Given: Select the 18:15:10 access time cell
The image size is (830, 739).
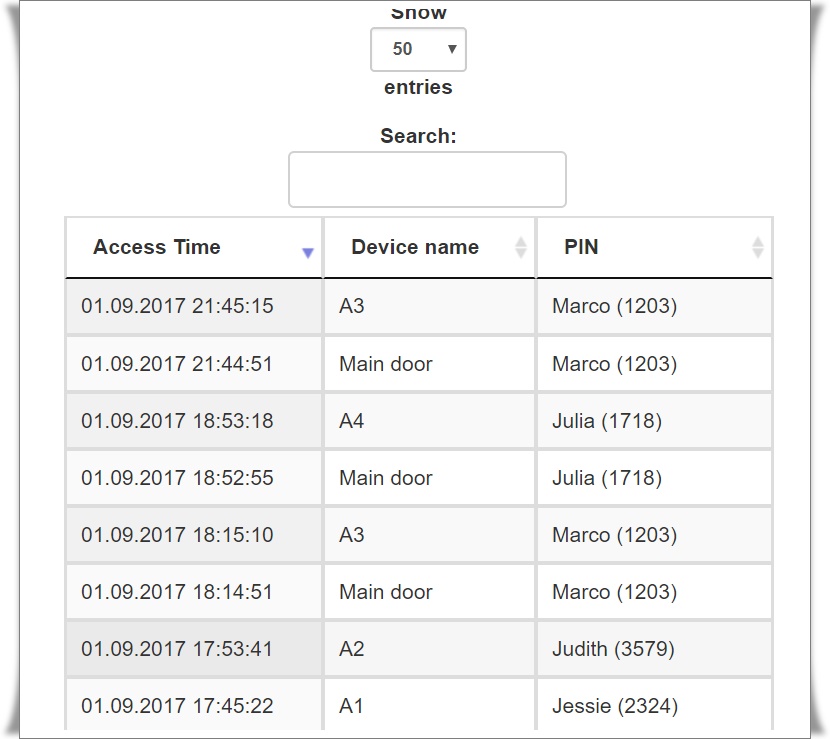Looking at the screenshot, I should tap(177, 535).
